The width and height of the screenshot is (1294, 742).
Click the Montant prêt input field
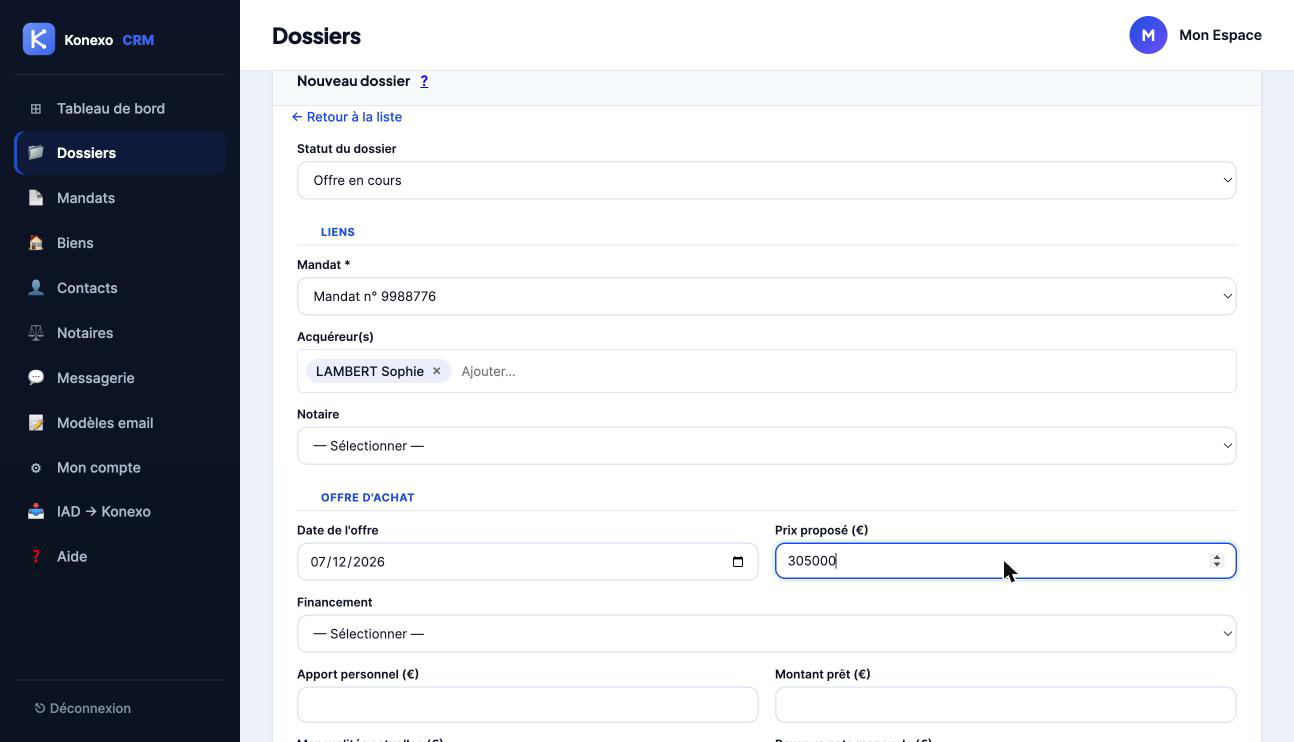1005,705
